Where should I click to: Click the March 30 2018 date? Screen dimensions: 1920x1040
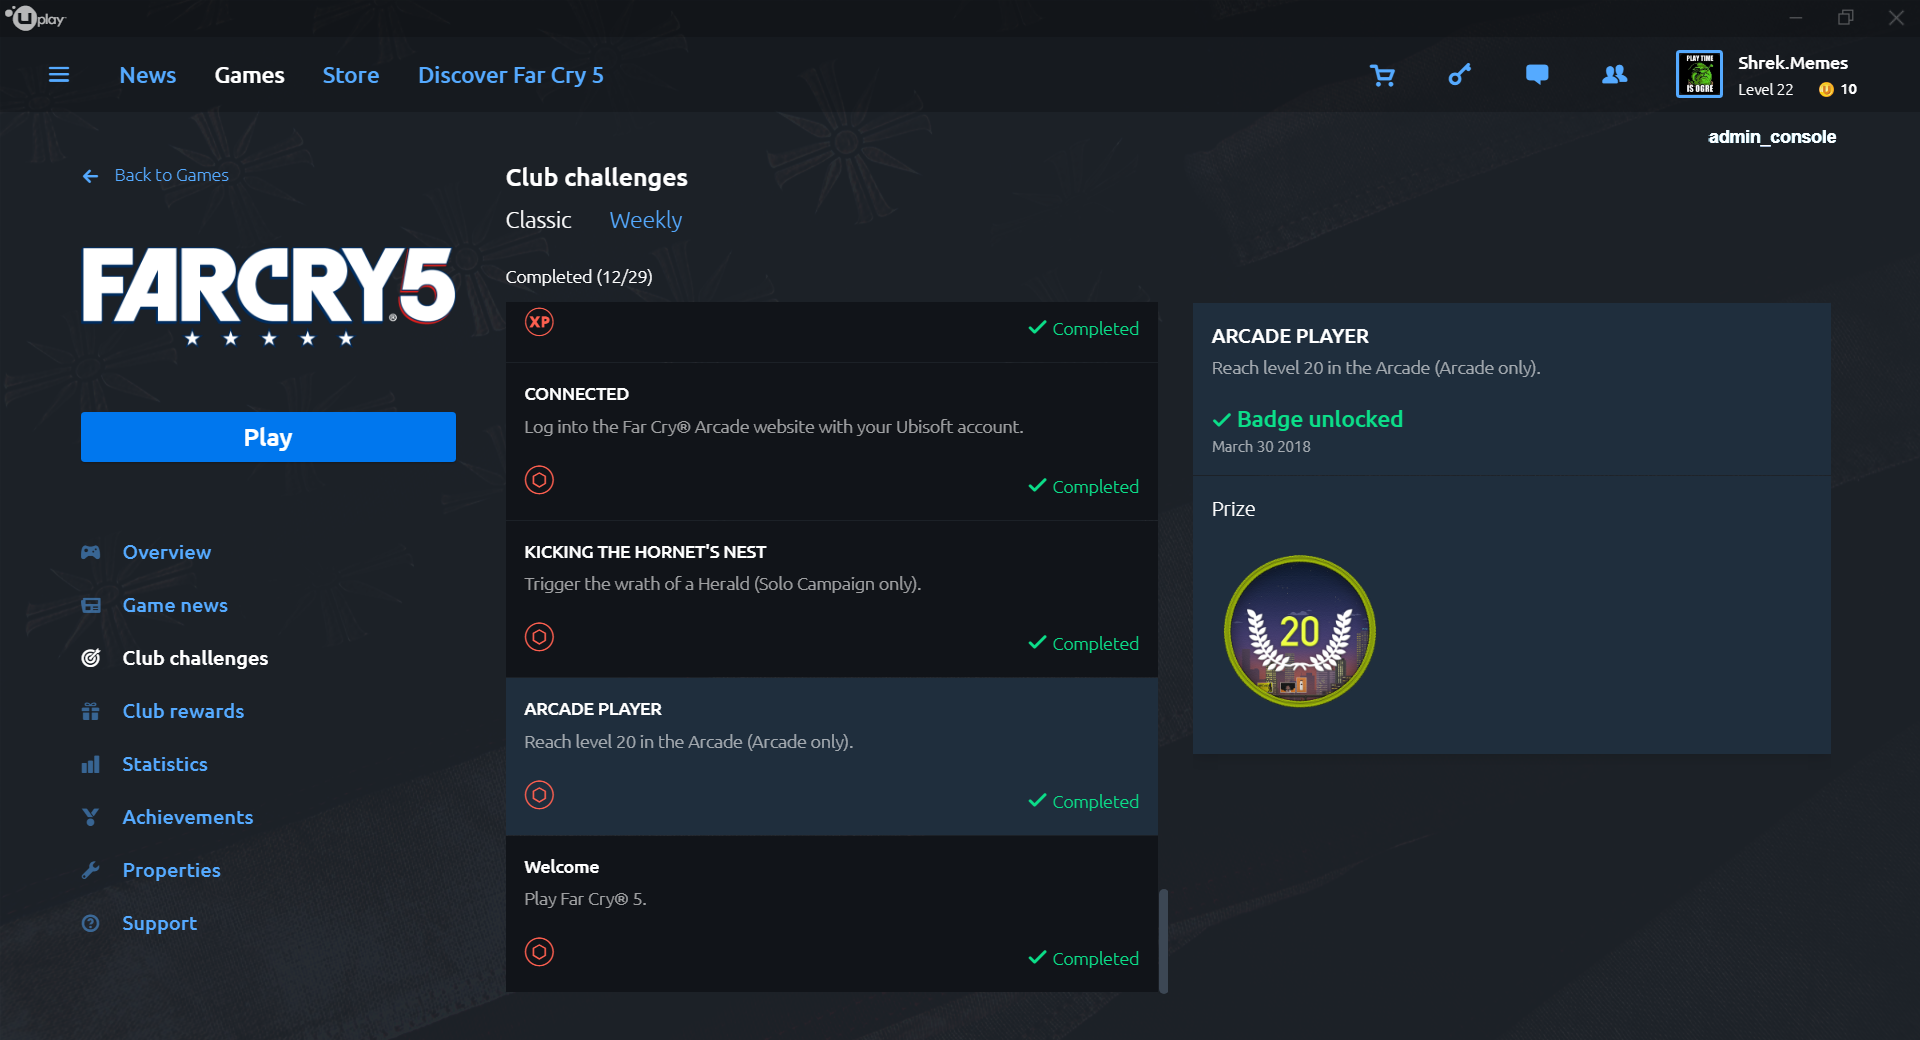coord(1261,447)
